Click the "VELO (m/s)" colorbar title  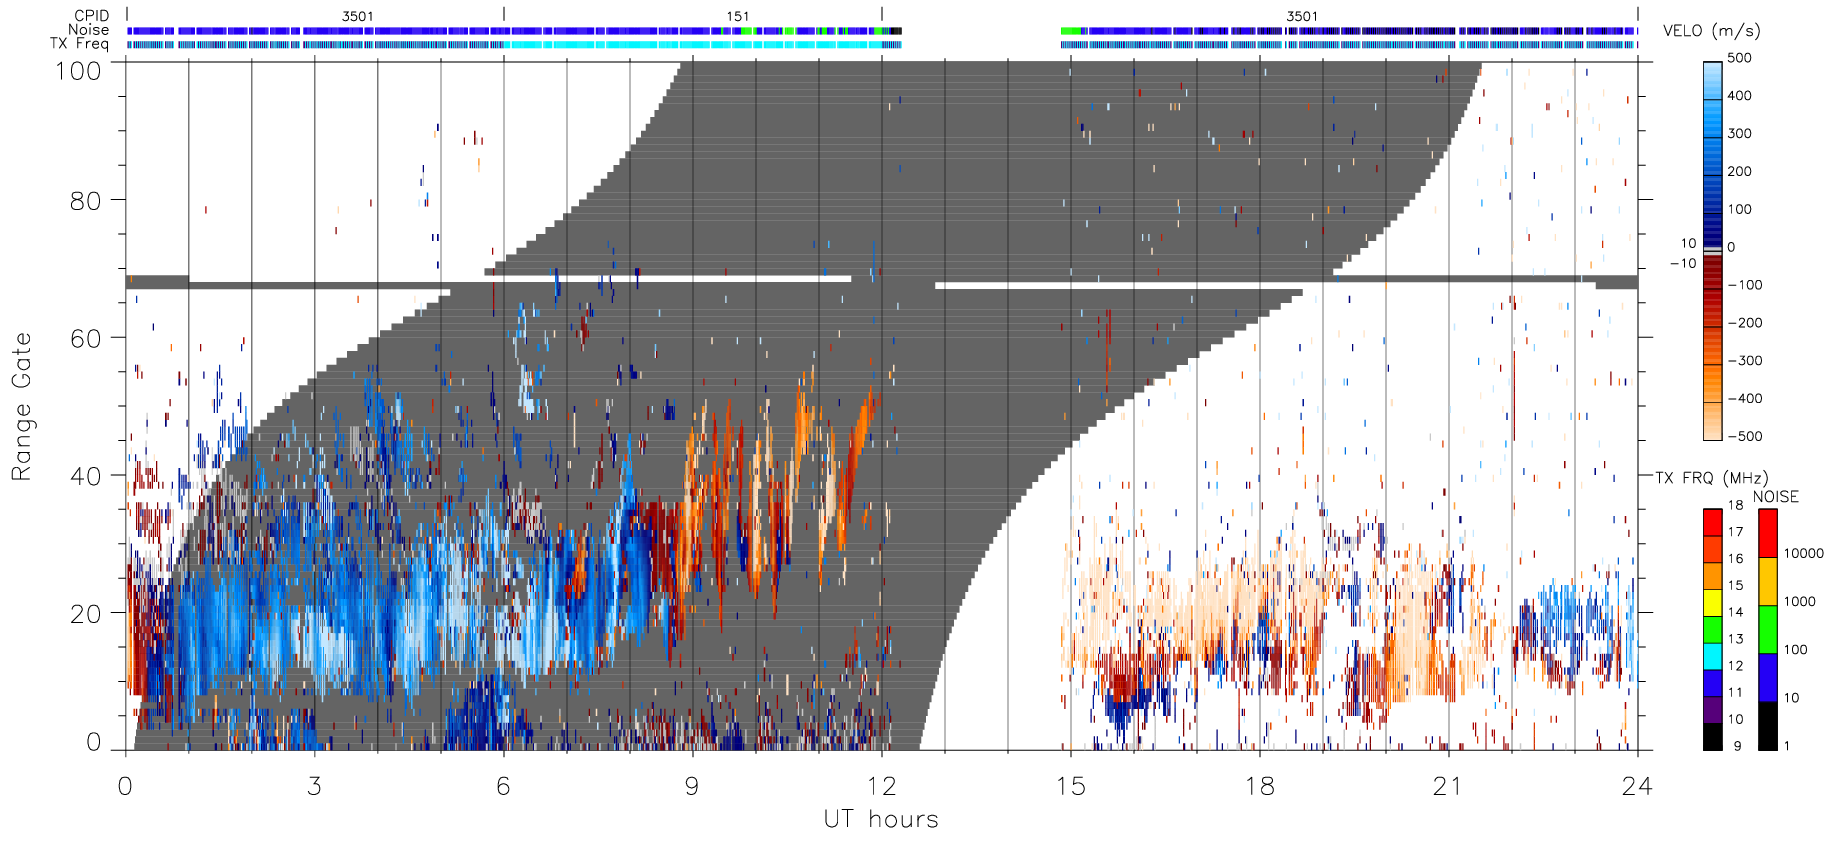tap(1712, 31)
